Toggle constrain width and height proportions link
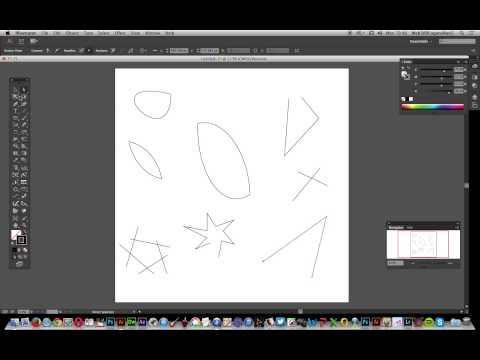Viewport: 480px width, 360px height. 255,51
